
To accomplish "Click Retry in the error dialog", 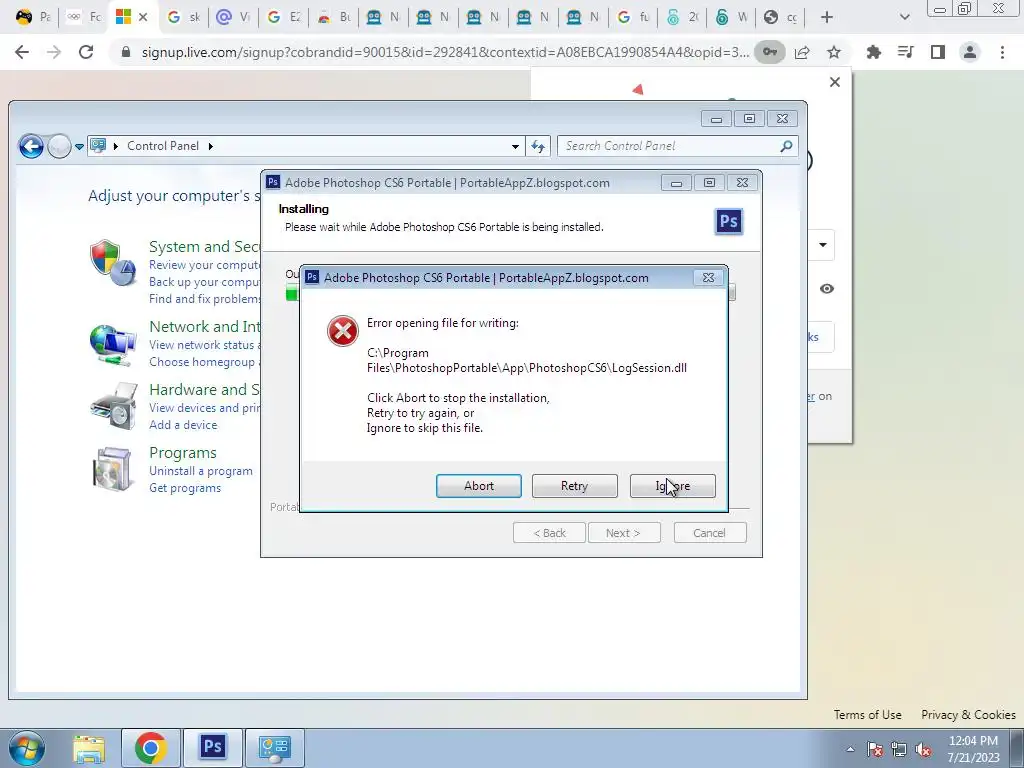I will coord(575,486).
